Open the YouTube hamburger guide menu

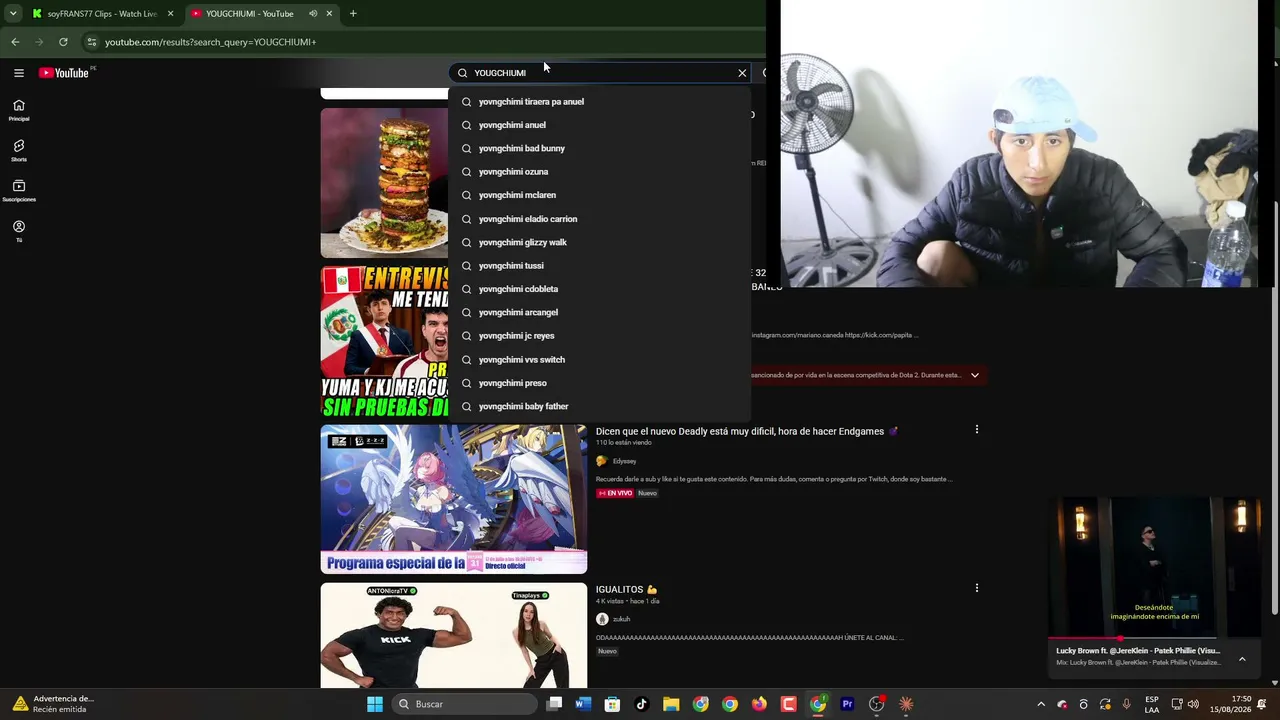pyautogui.click(x=19, y=72)
